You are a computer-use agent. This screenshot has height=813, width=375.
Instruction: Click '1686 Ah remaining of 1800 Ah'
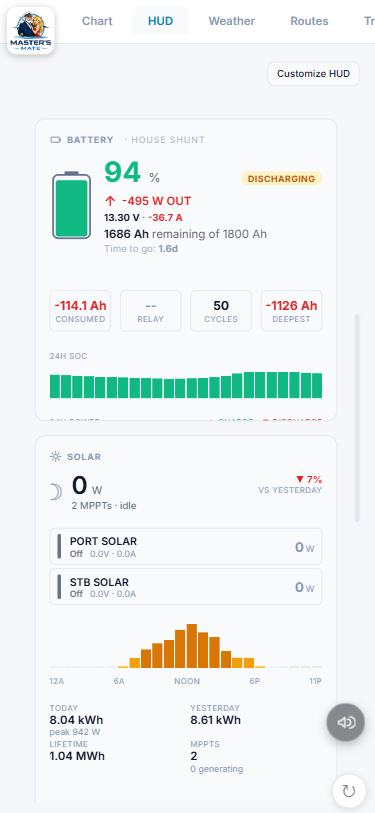pos(186,234)
